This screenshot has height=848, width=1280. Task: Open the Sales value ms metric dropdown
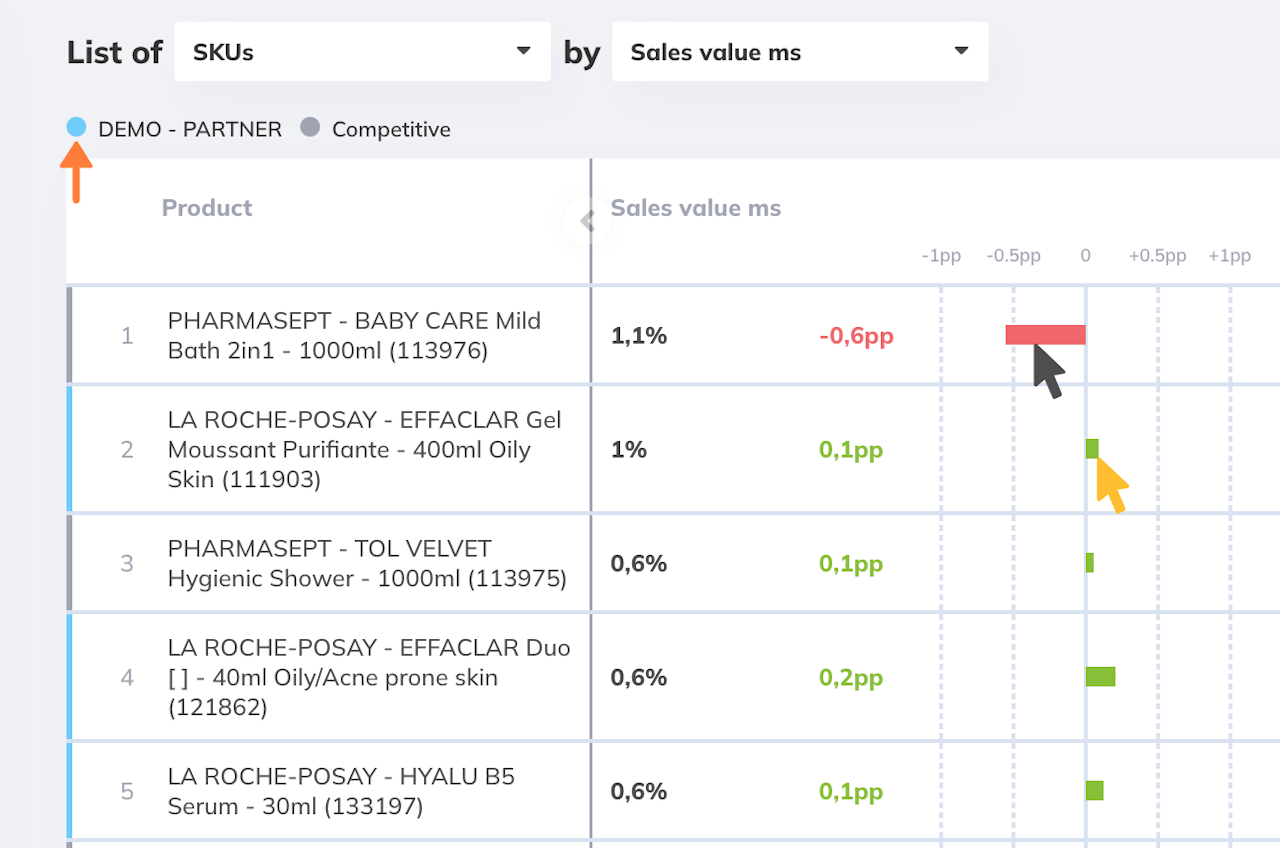(x=799, y=52)
